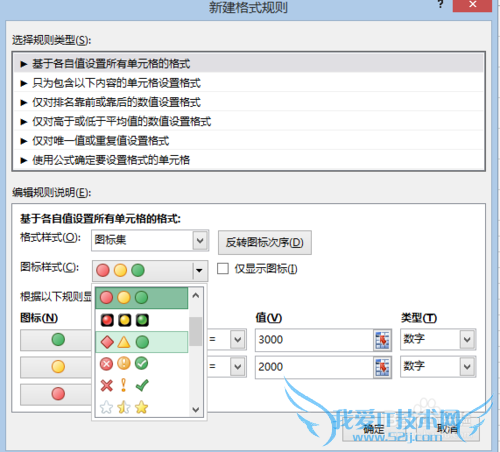Choose the cross, exclamation, checkmark symbols set
The width and height of the screenshot is (500, 452).
tap(142, 385)
